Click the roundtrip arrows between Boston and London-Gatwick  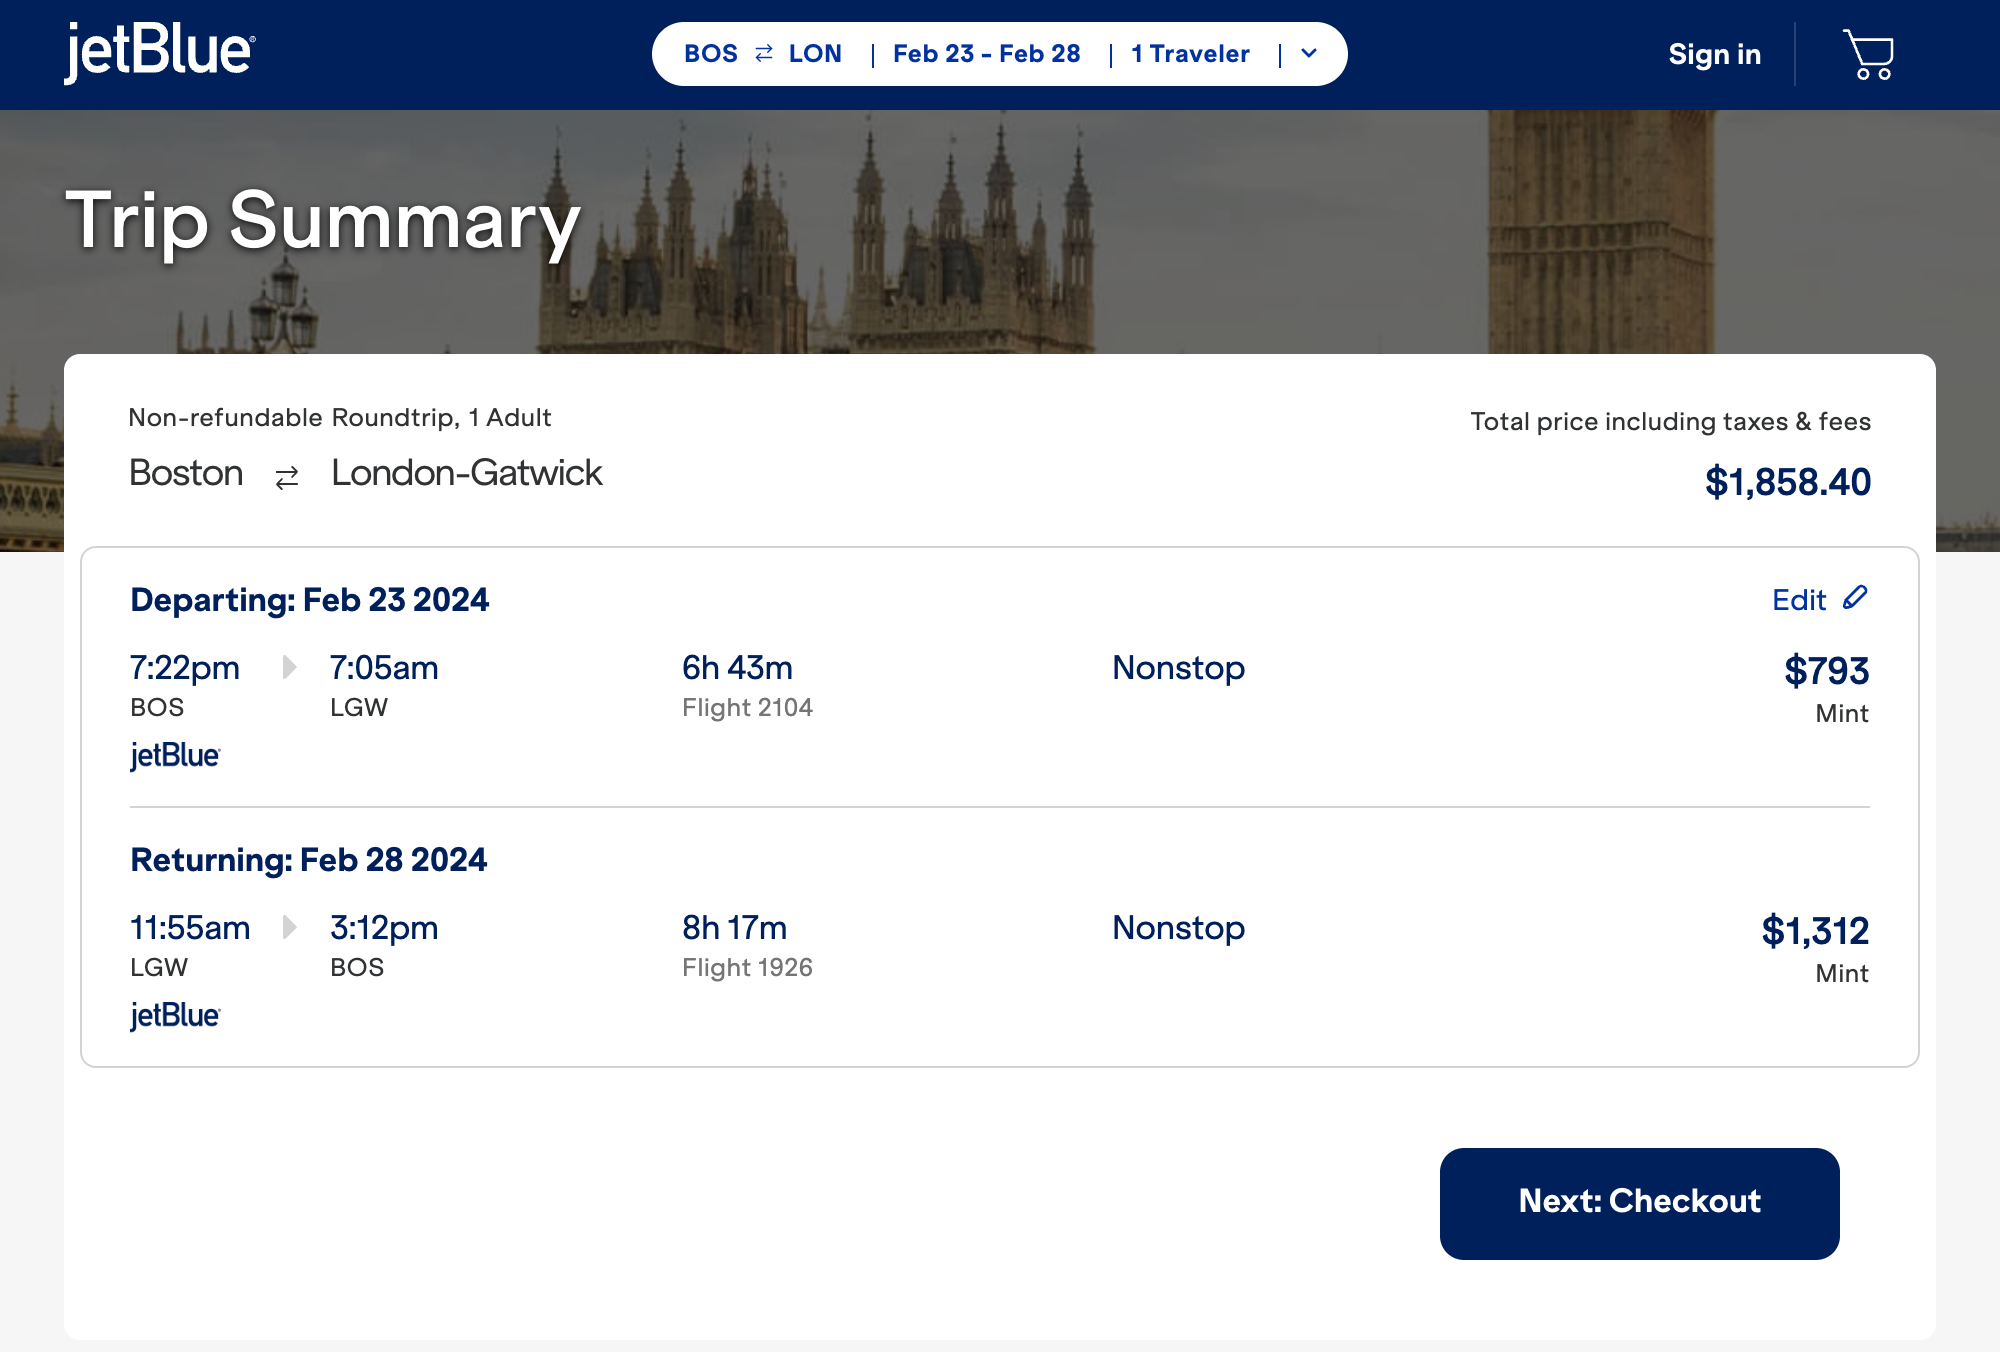pyautogui.click(x=287, y=478)
